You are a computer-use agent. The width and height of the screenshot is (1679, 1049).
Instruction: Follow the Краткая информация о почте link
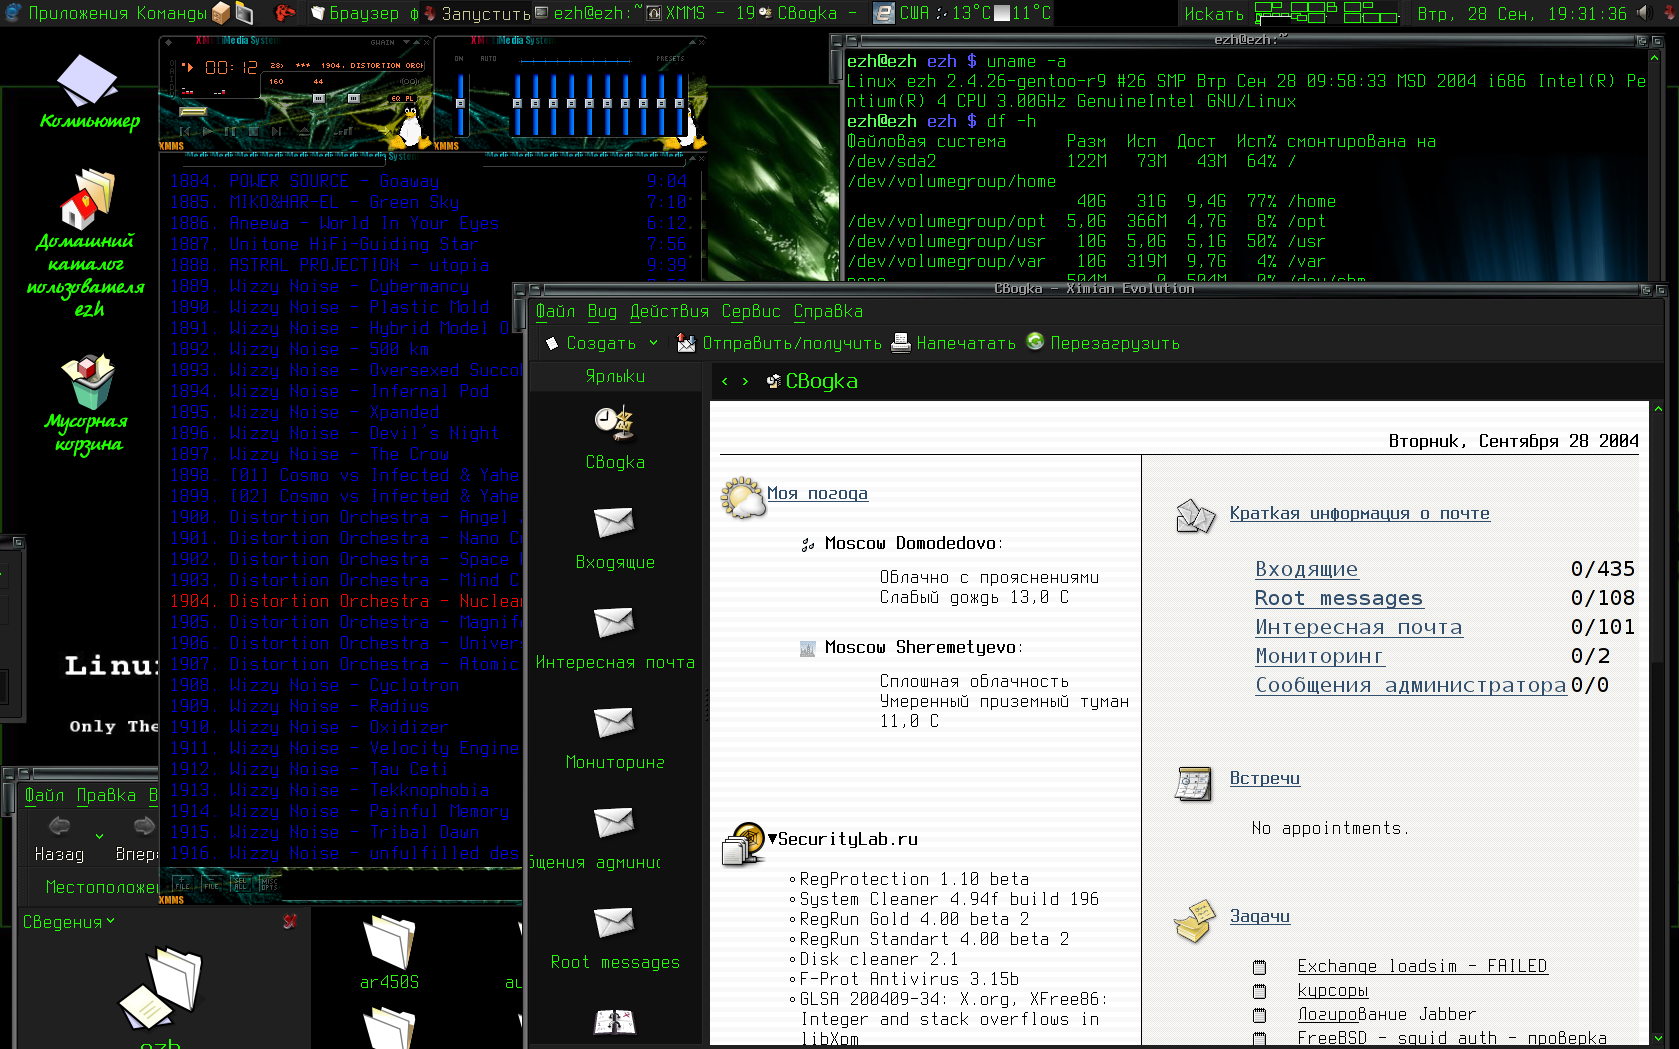coord(1359,513)
